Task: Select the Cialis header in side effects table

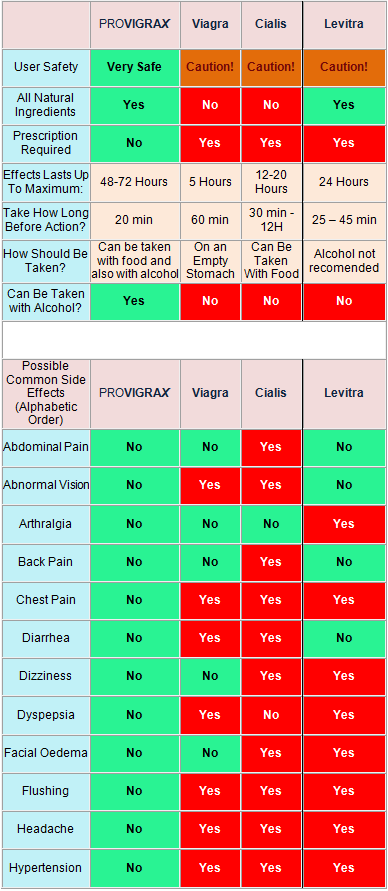Action: 270,393
